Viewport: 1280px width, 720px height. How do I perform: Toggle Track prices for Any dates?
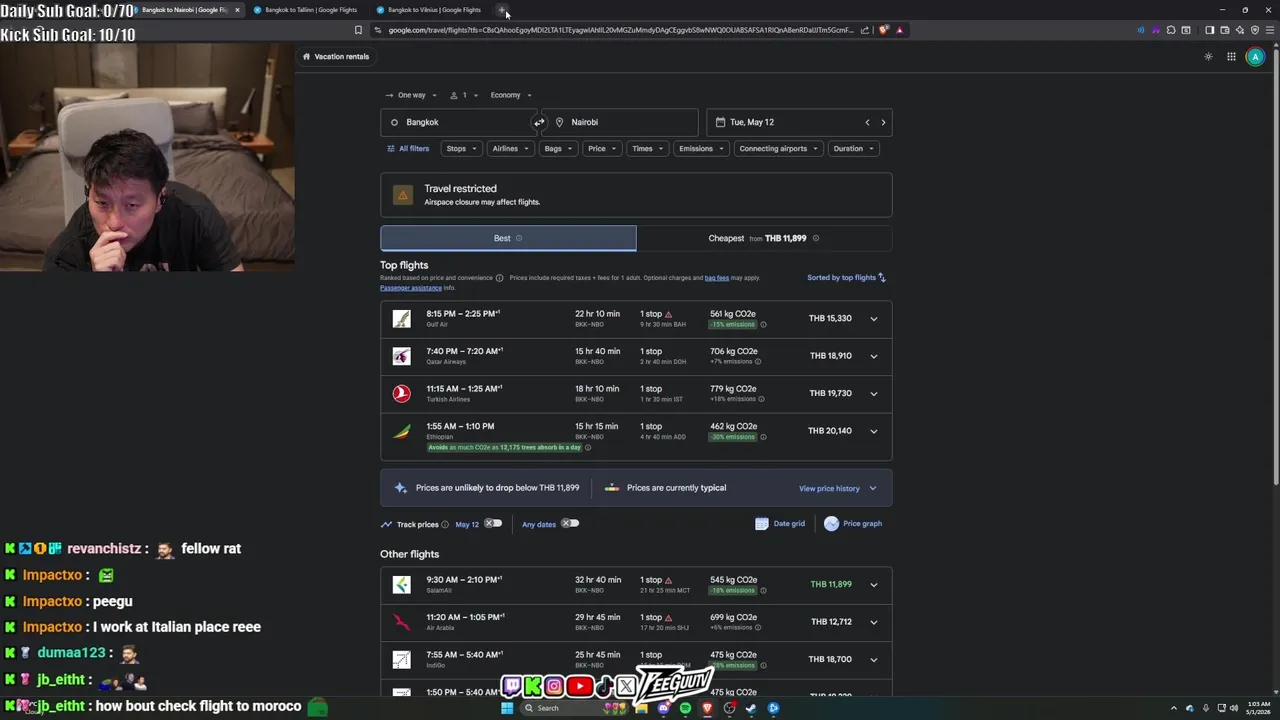coord(570,524)
